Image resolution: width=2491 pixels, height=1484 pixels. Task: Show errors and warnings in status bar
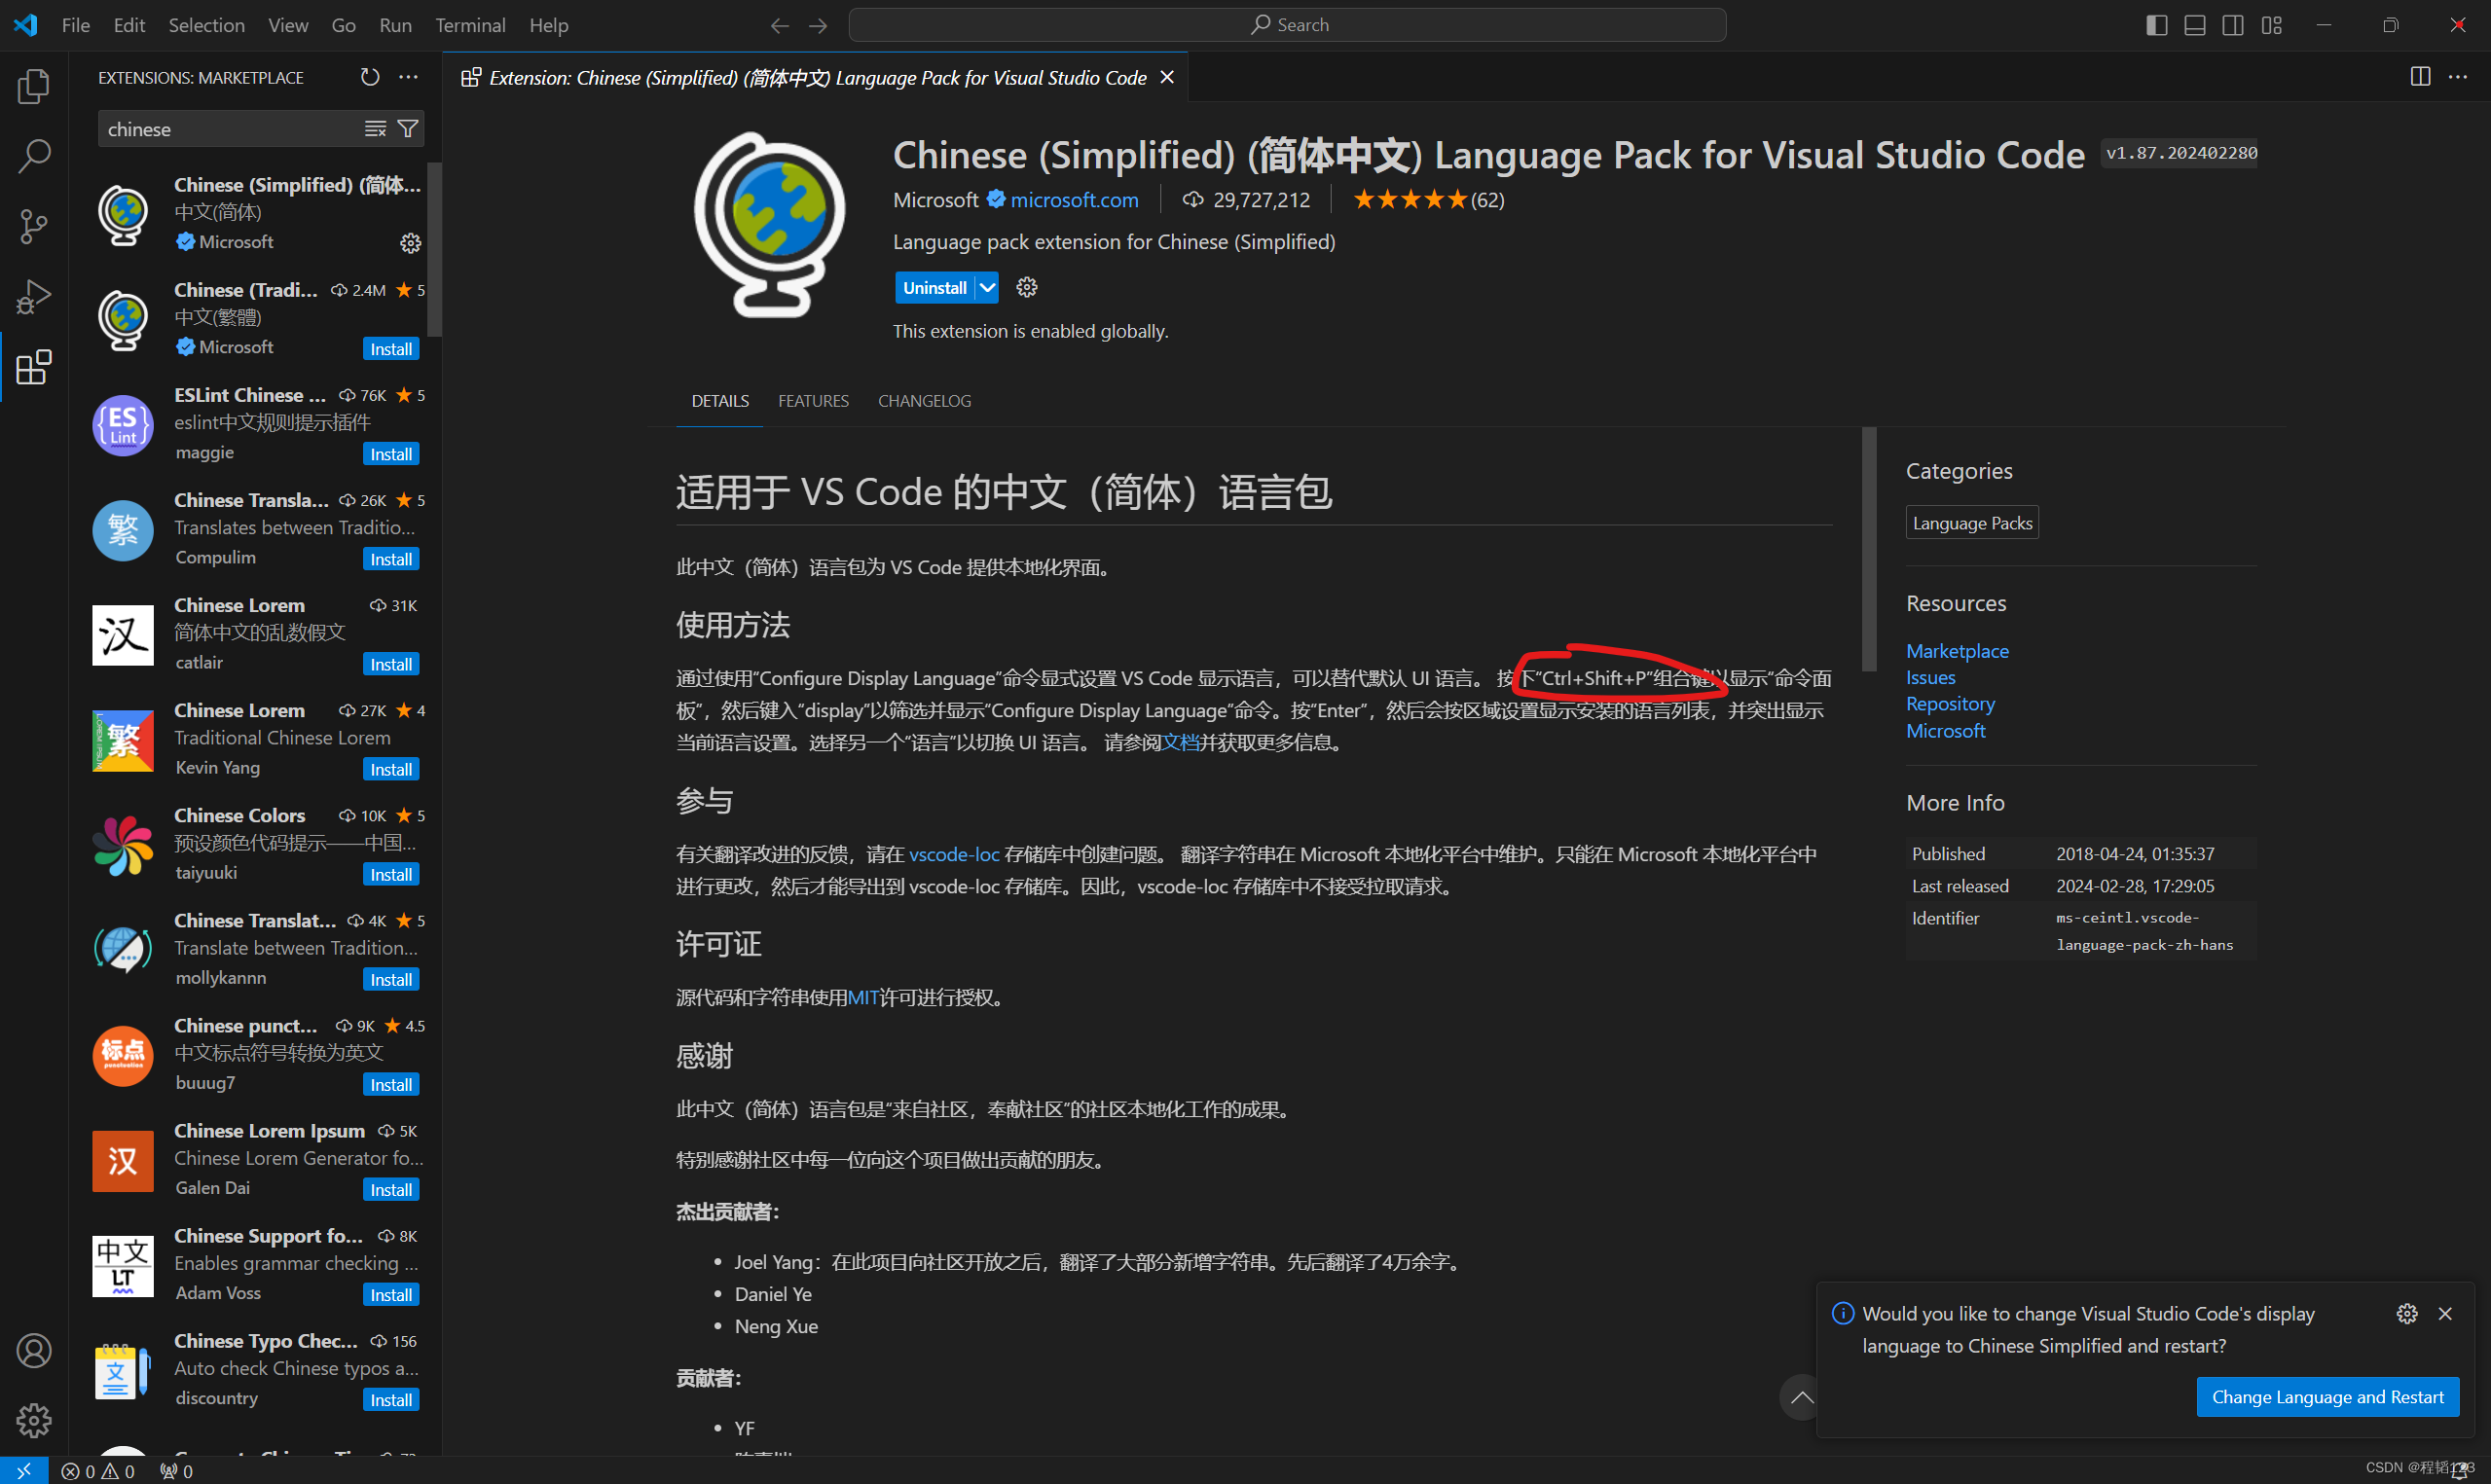coord(98,1471)
